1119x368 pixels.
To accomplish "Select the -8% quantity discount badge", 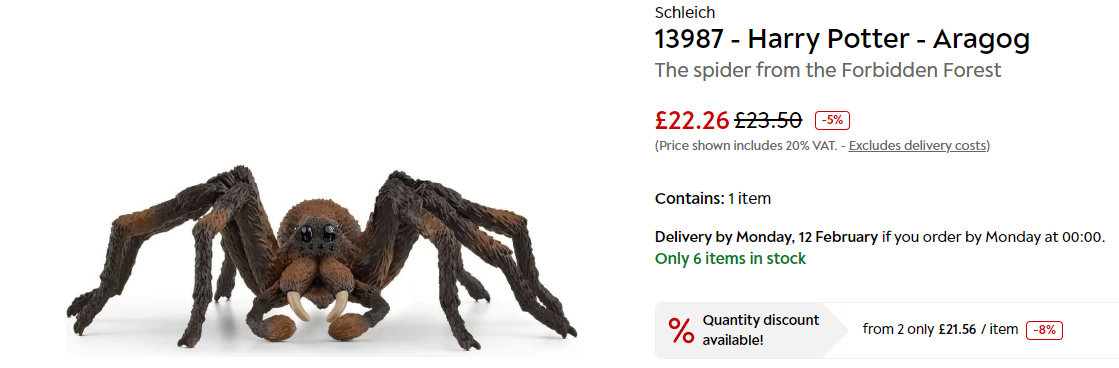I will [1044, 330].
